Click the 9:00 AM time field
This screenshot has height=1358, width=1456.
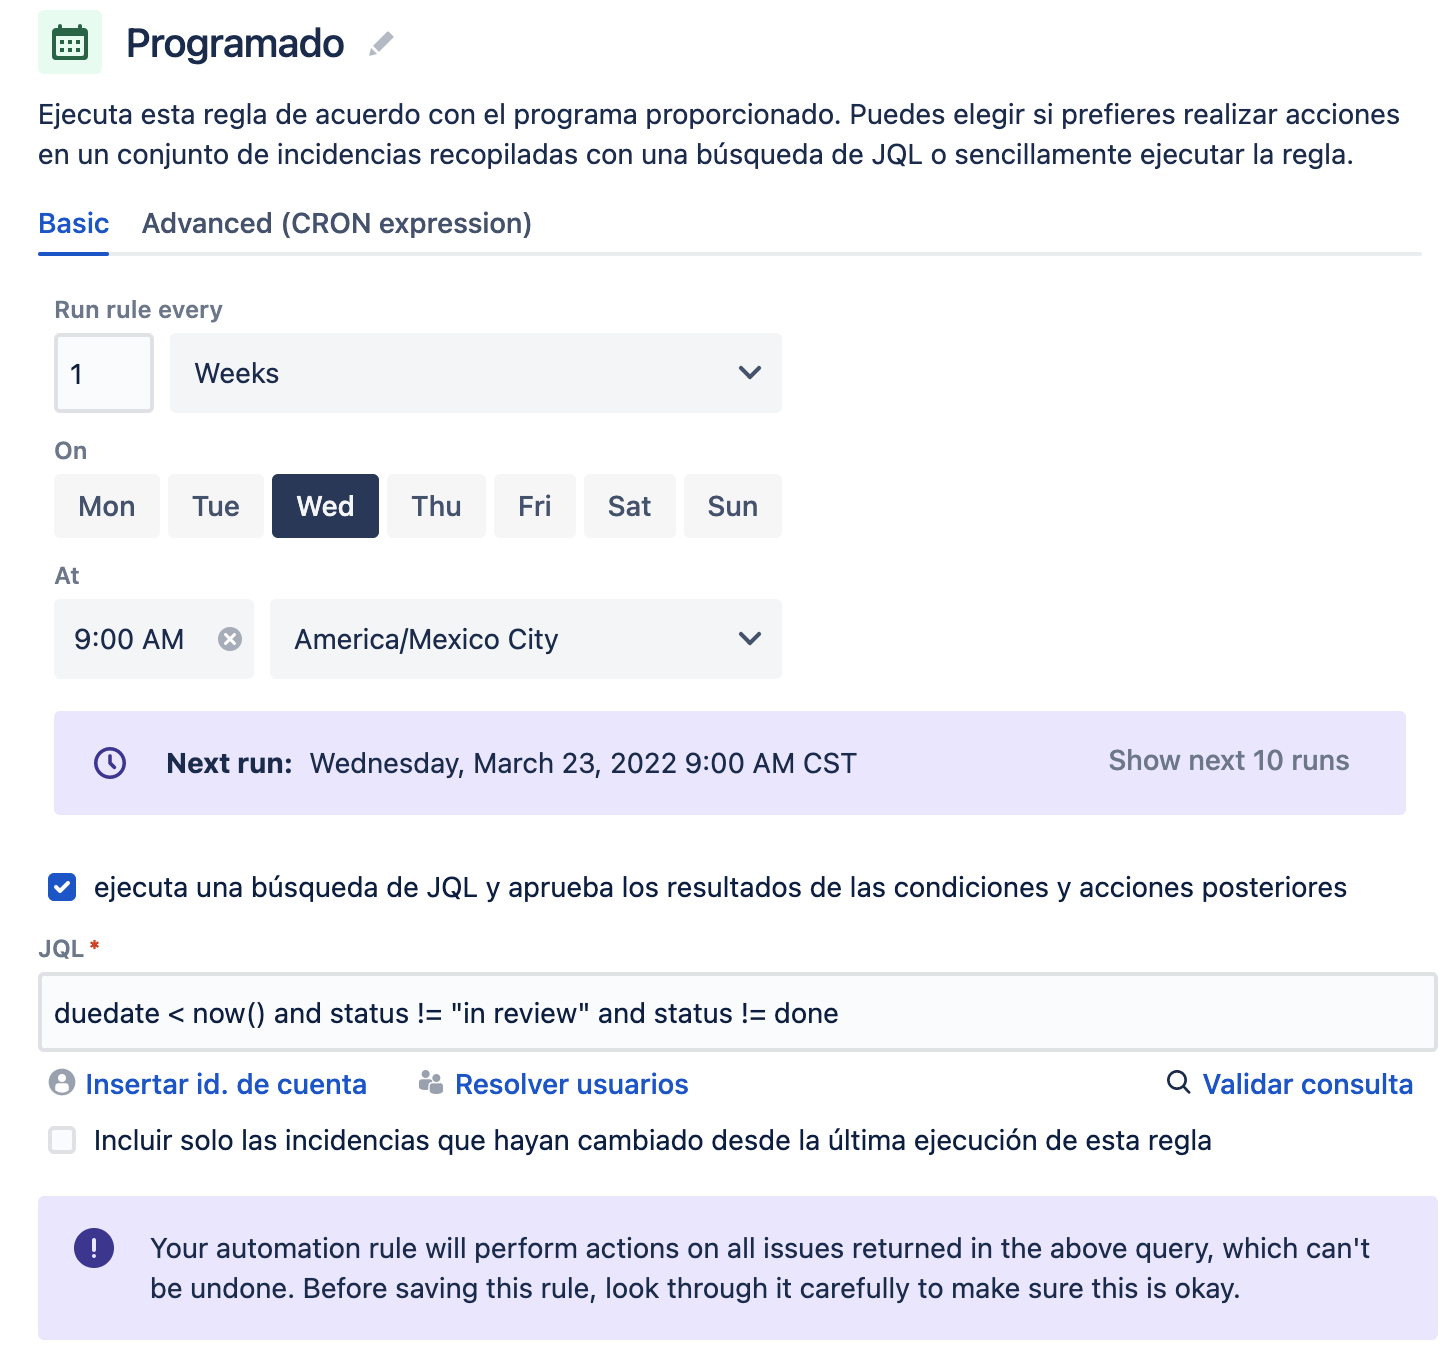pos(154,639)
